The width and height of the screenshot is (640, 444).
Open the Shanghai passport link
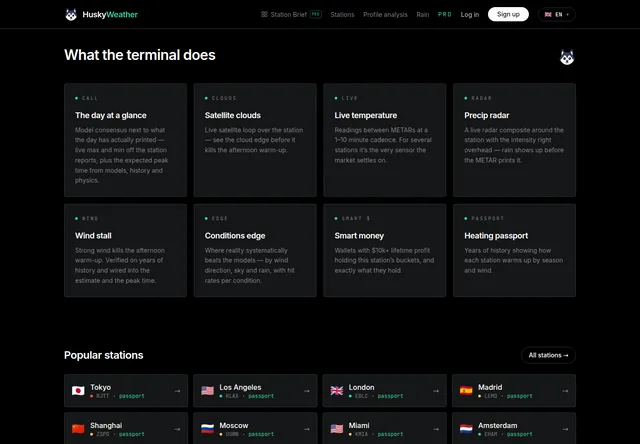pyautogui.click(x=131, y=434)
